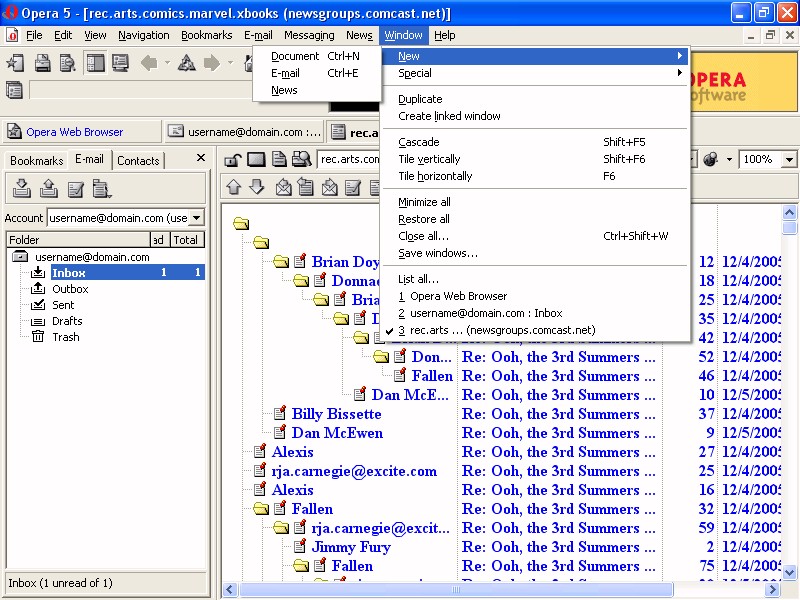Open the Drafts folder
This screenshot has height=600, width=800.
[67, 321]
